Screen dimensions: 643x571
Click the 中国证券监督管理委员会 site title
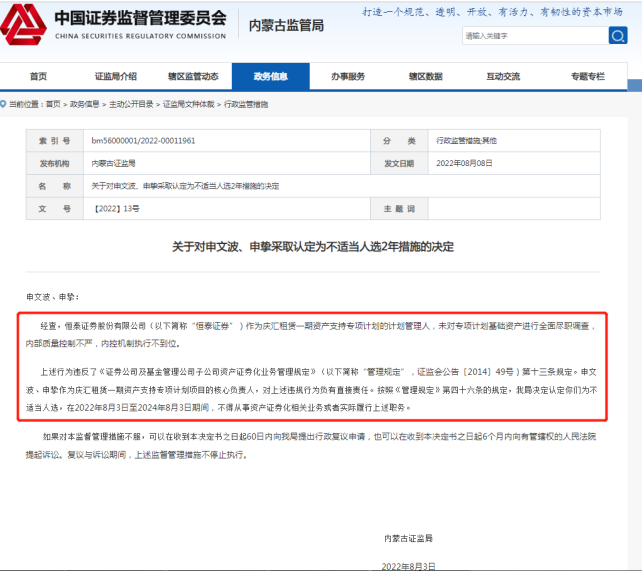coord(139,19)
